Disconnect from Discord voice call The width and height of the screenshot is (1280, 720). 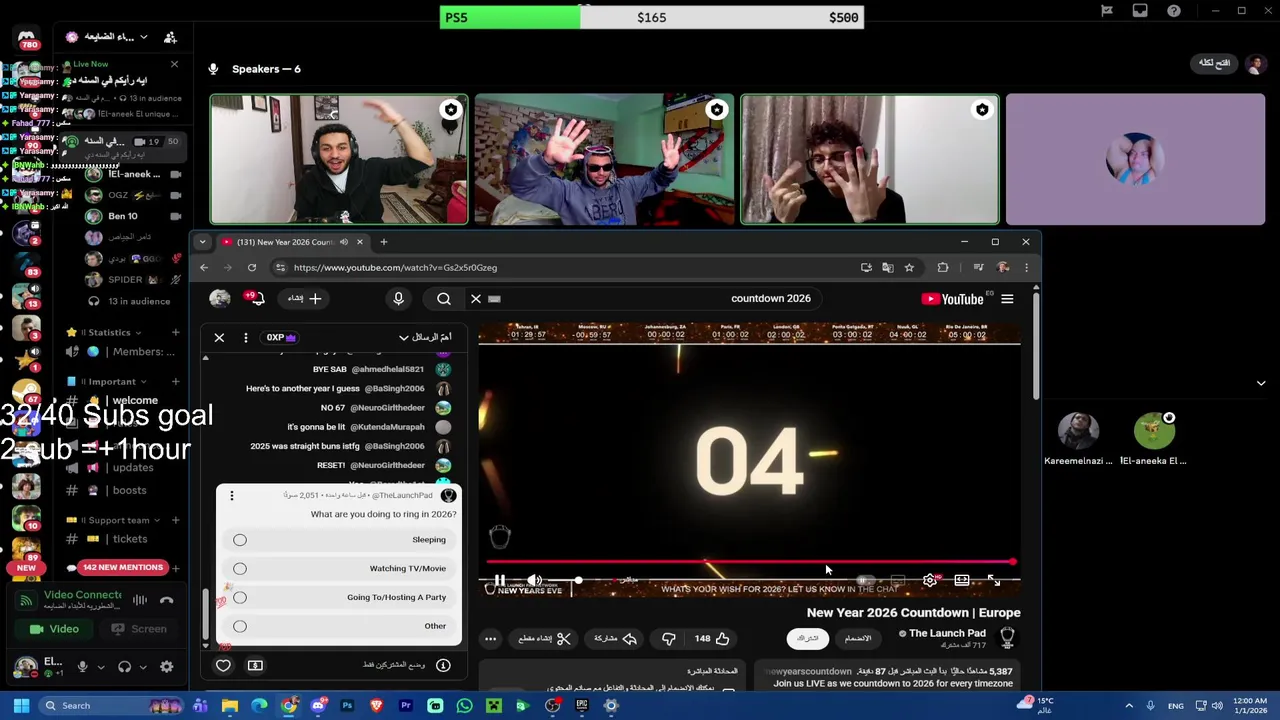(x=167, y=600)
